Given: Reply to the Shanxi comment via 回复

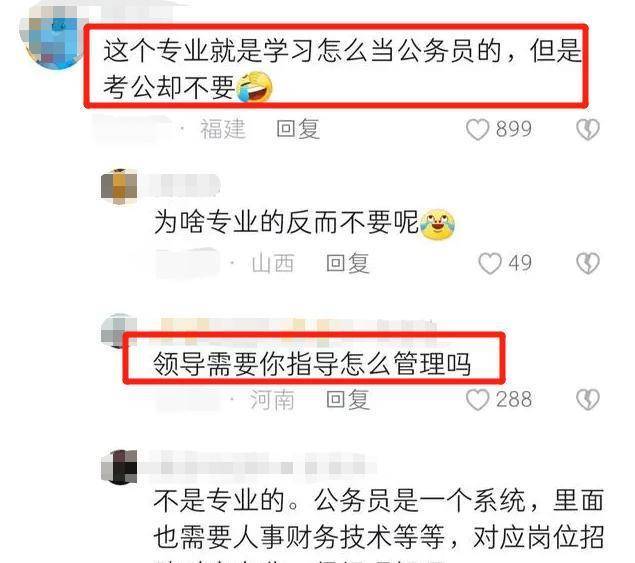Looking at the screenshot, I should (348, 263).
